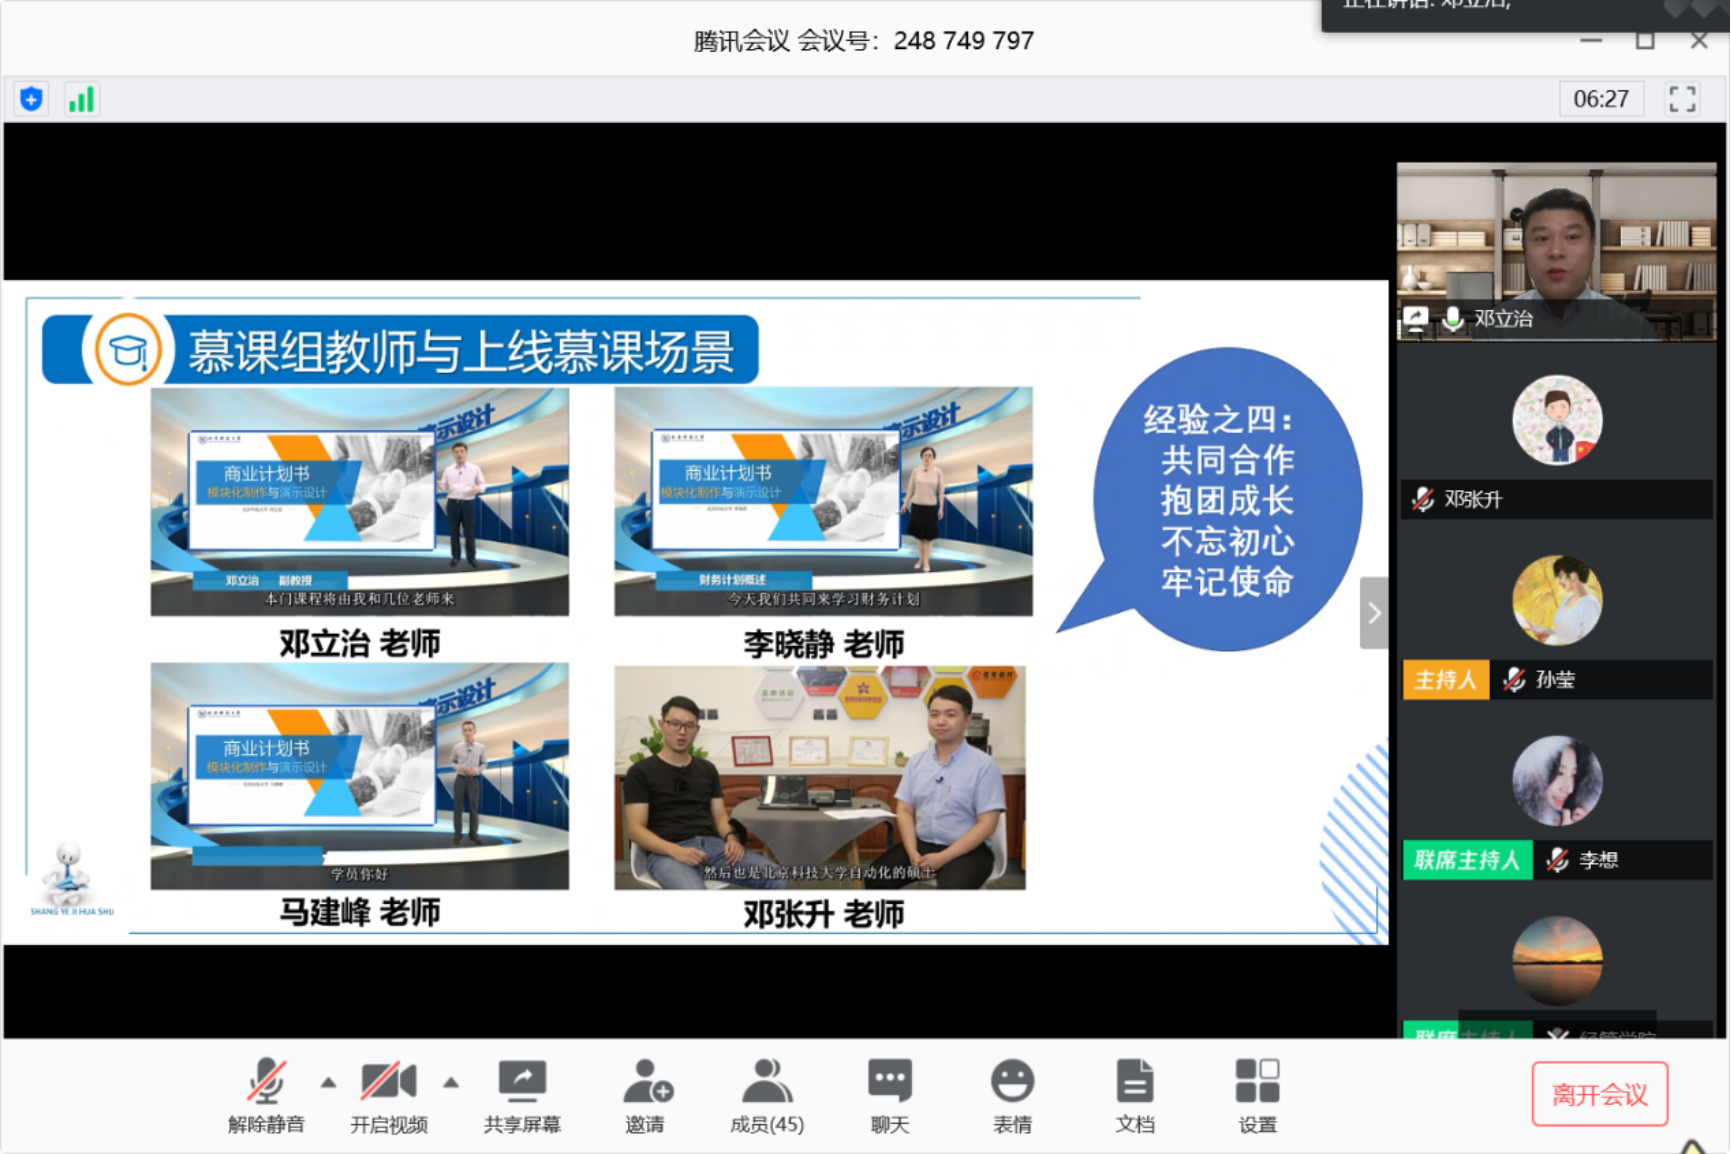Viewport: 1731px width, 1154px height.
Task: Click the meeting security shield icon
Action: click(x=30, y=98)
